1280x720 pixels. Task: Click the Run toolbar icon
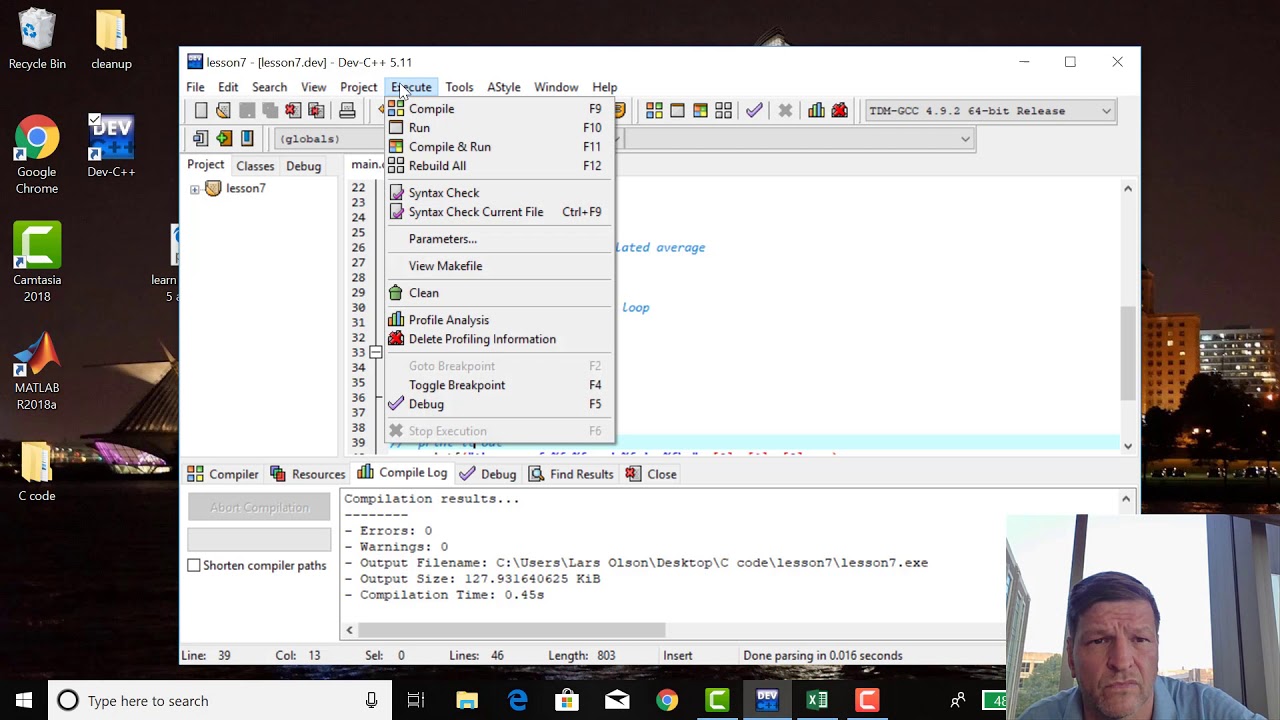coord(677,111)
